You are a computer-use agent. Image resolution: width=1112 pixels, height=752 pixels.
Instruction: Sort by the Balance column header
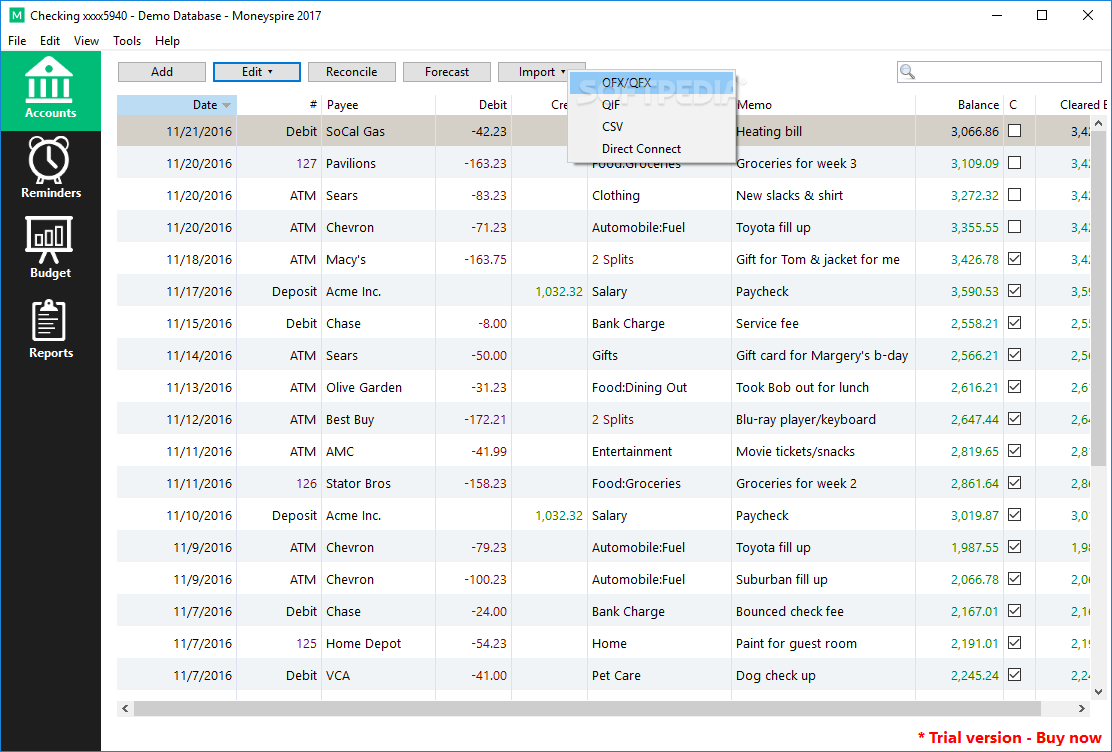coord(960,105)
